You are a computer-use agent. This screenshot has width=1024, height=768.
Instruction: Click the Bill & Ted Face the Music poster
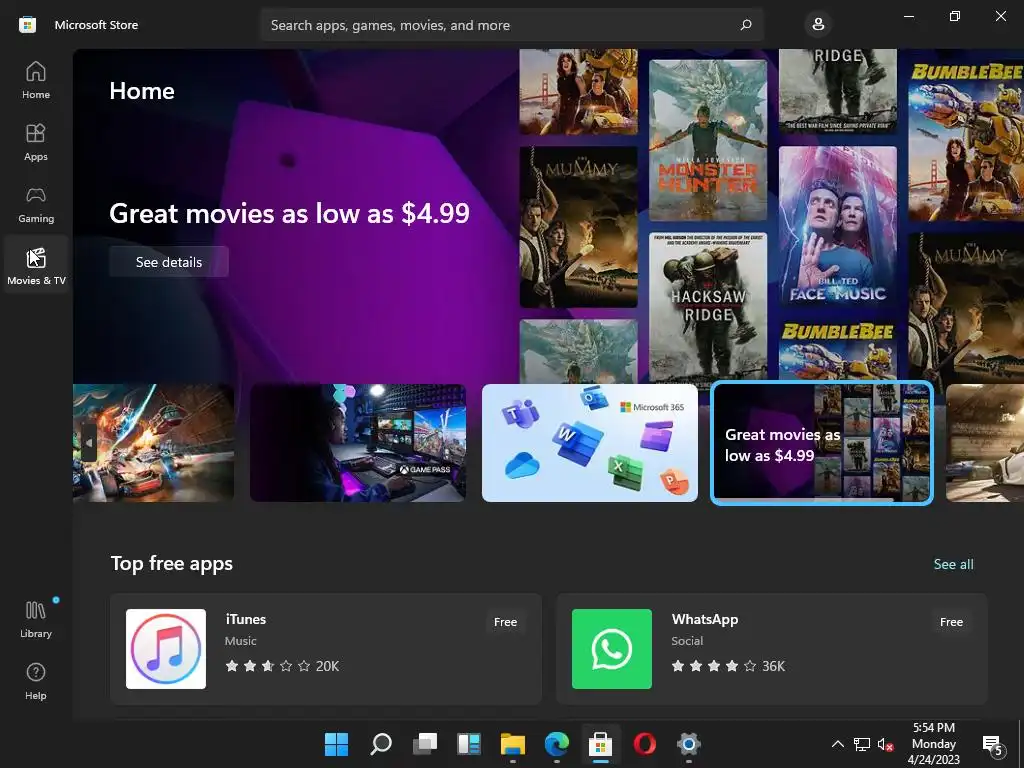pos(837,227)
